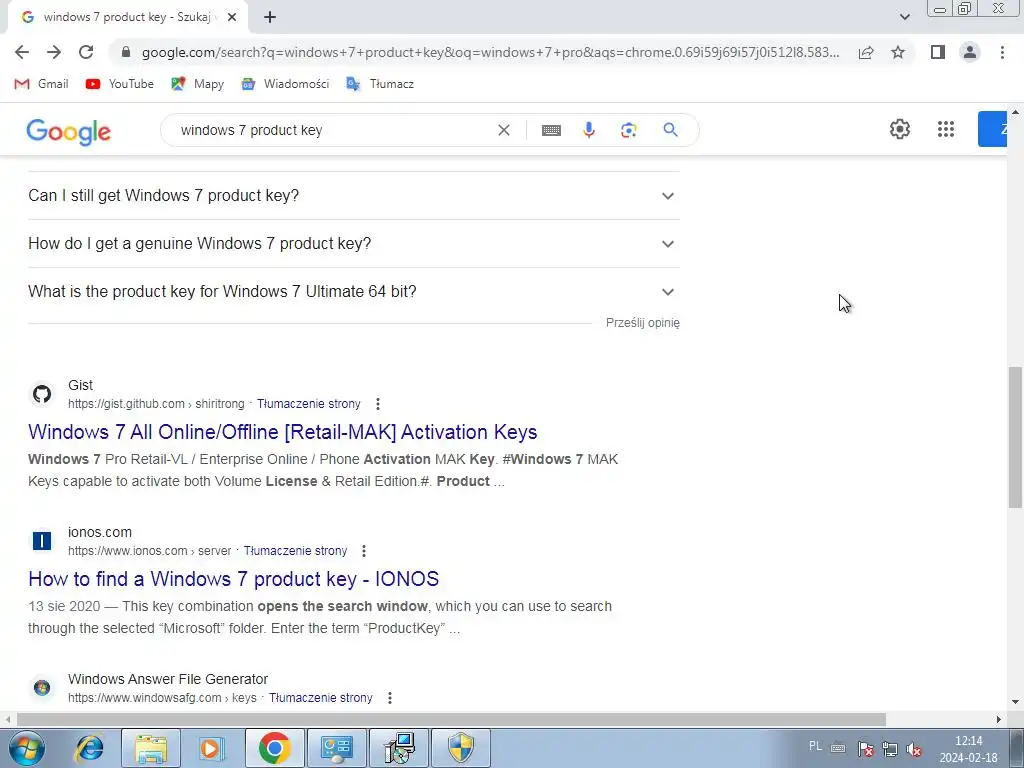The image size is (1024, 768).
Task: Open the taskbar clock showing 12:14
Action: coord(968,749)
